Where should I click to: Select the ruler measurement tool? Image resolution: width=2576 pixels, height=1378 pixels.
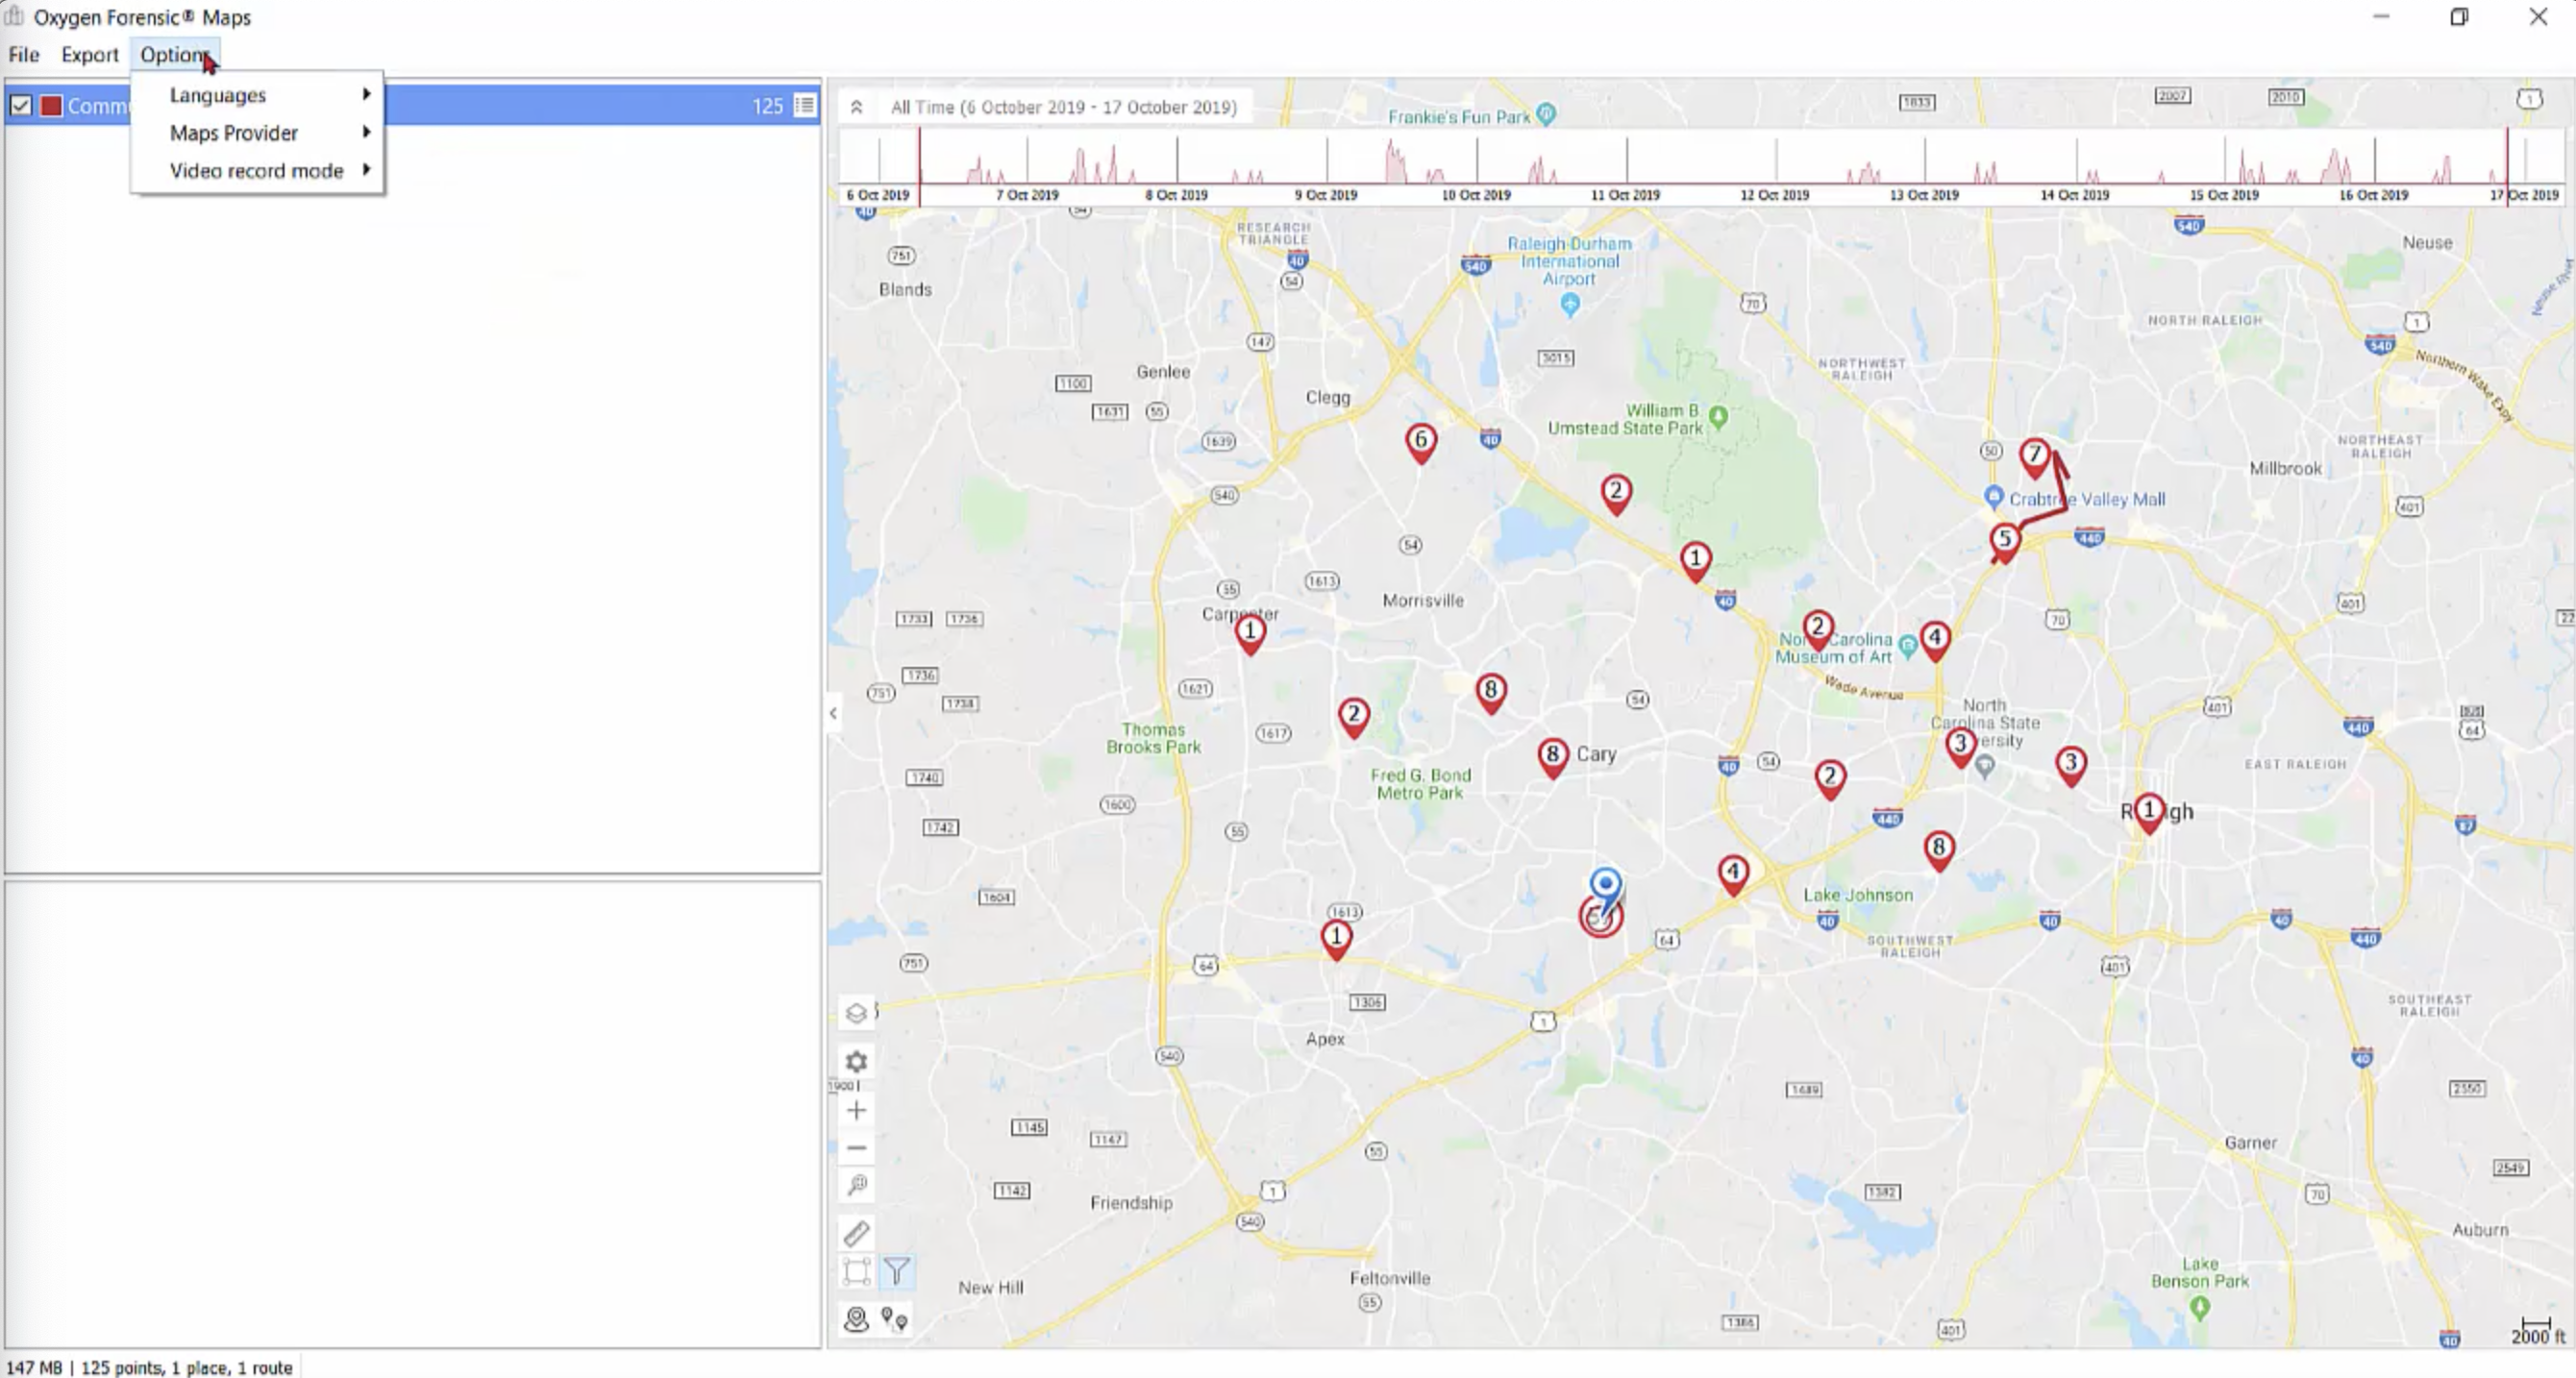click(x=856, y=1233)
